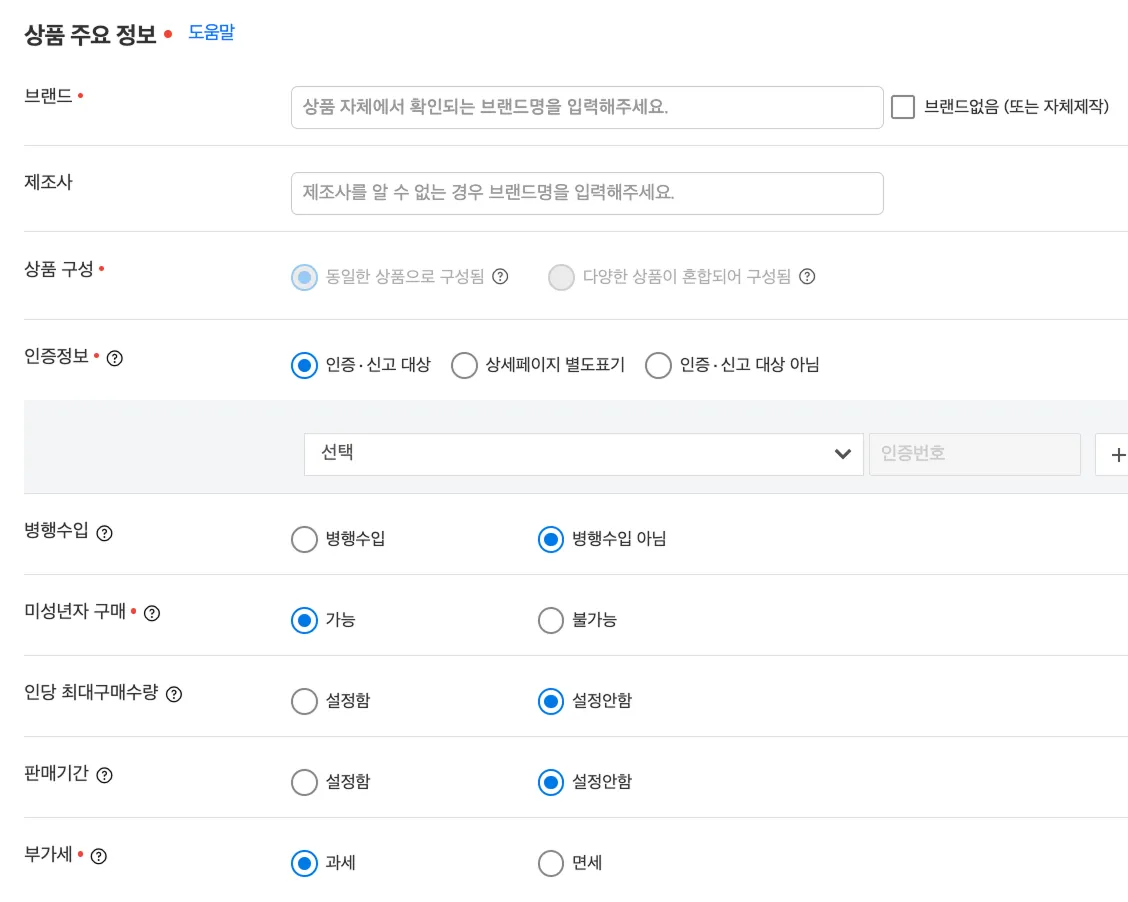Open help icon next to 판매기간
1128x902 pixels.
click(104, 775)
